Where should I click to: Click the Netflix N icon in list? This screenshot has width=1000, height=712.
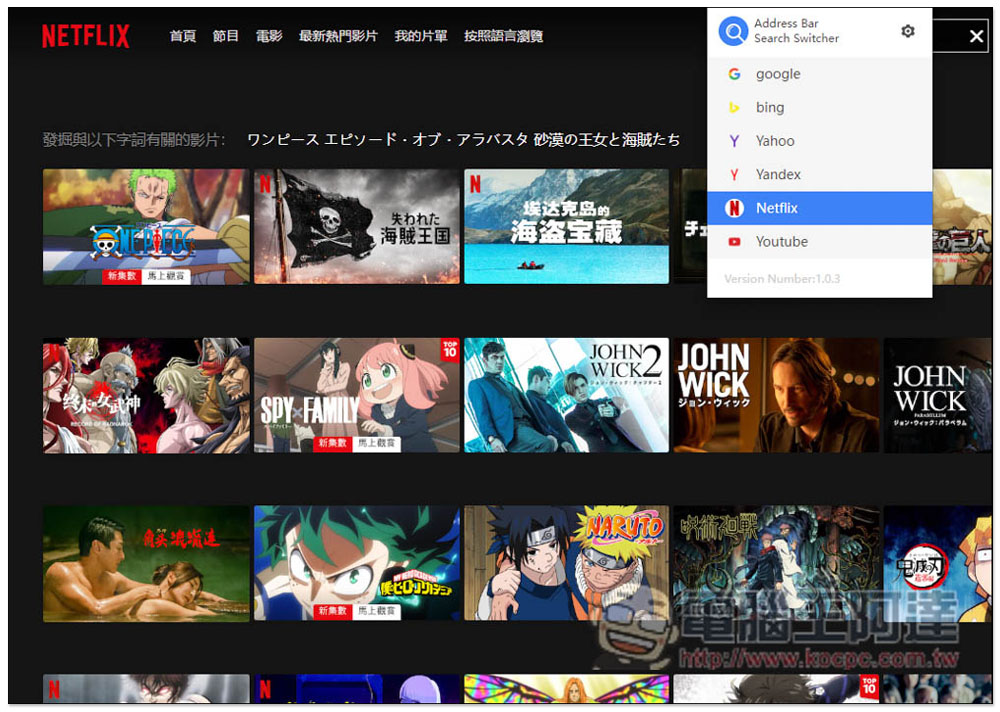tap(734, 208)
